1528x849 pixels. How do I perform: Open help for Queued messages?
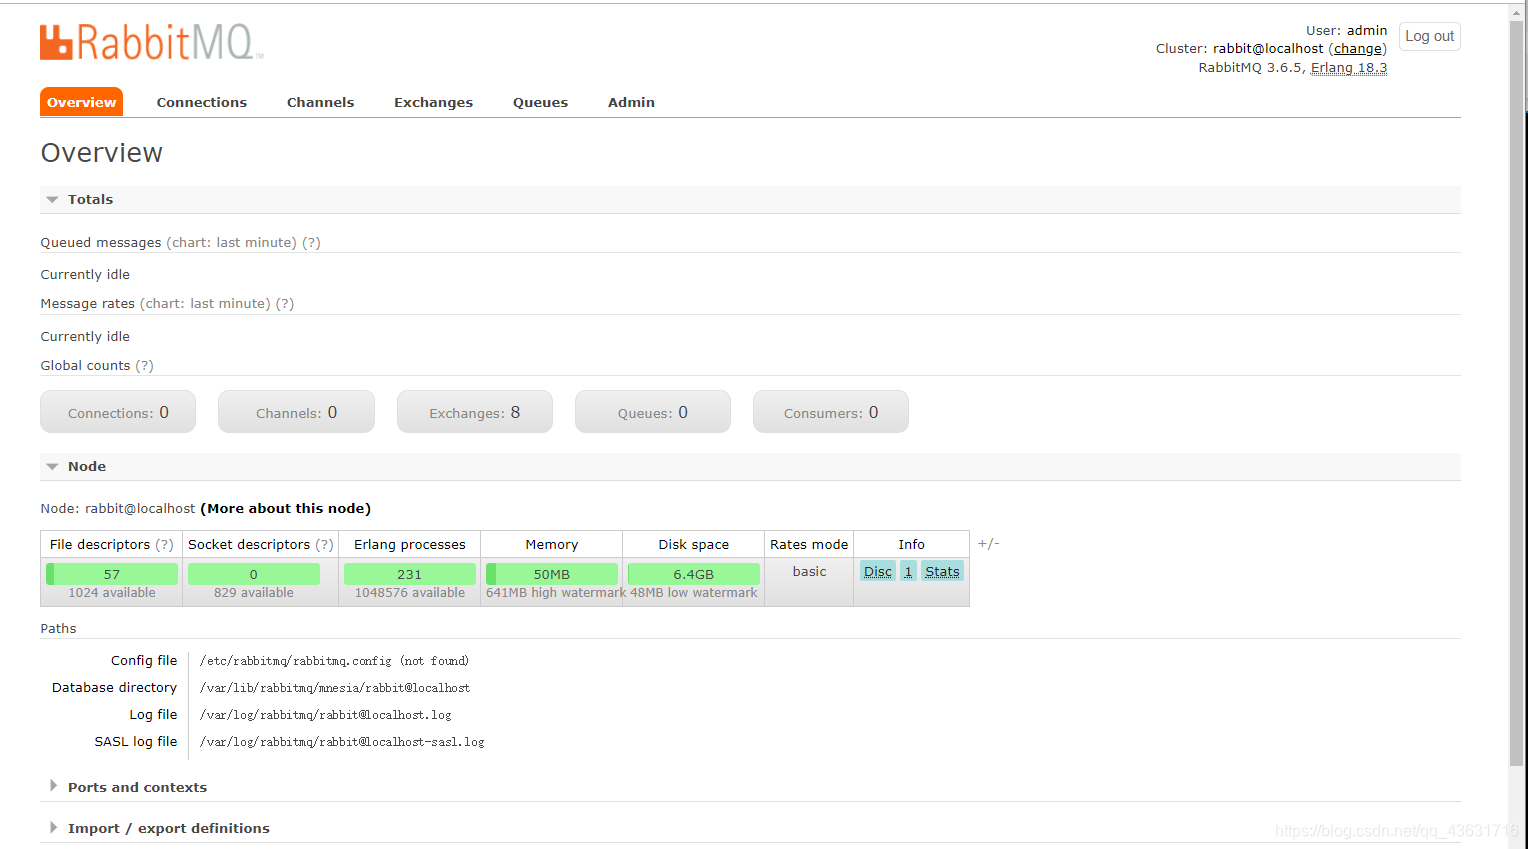[x=311, y=242]
